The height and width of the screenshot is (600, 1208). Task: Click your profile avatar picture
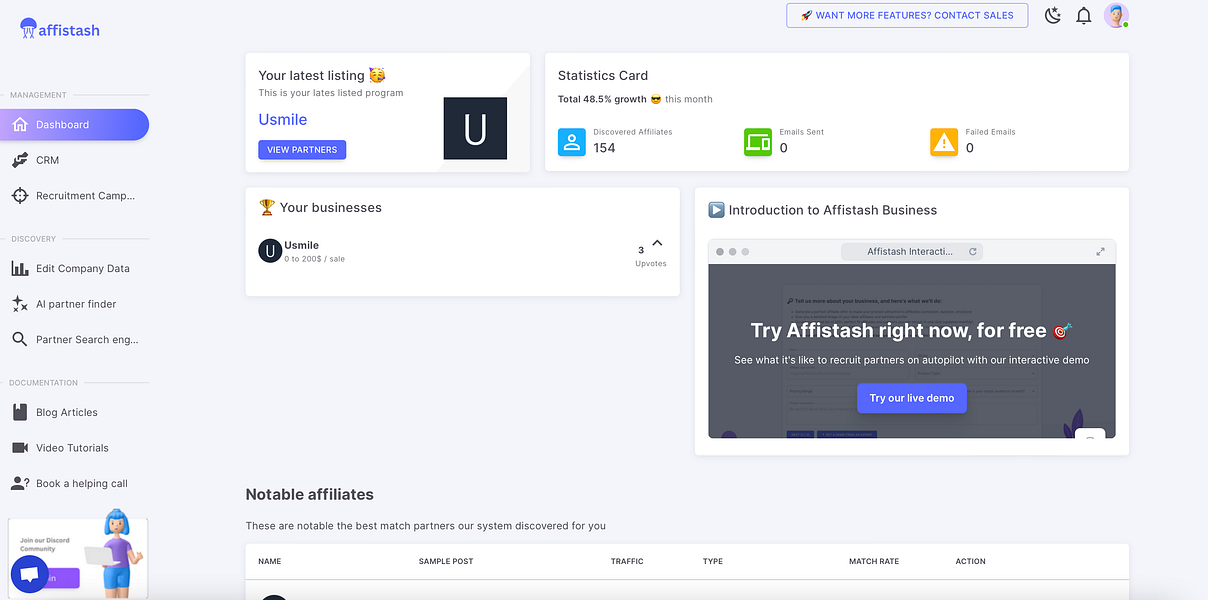click(x=1117, y=15)
